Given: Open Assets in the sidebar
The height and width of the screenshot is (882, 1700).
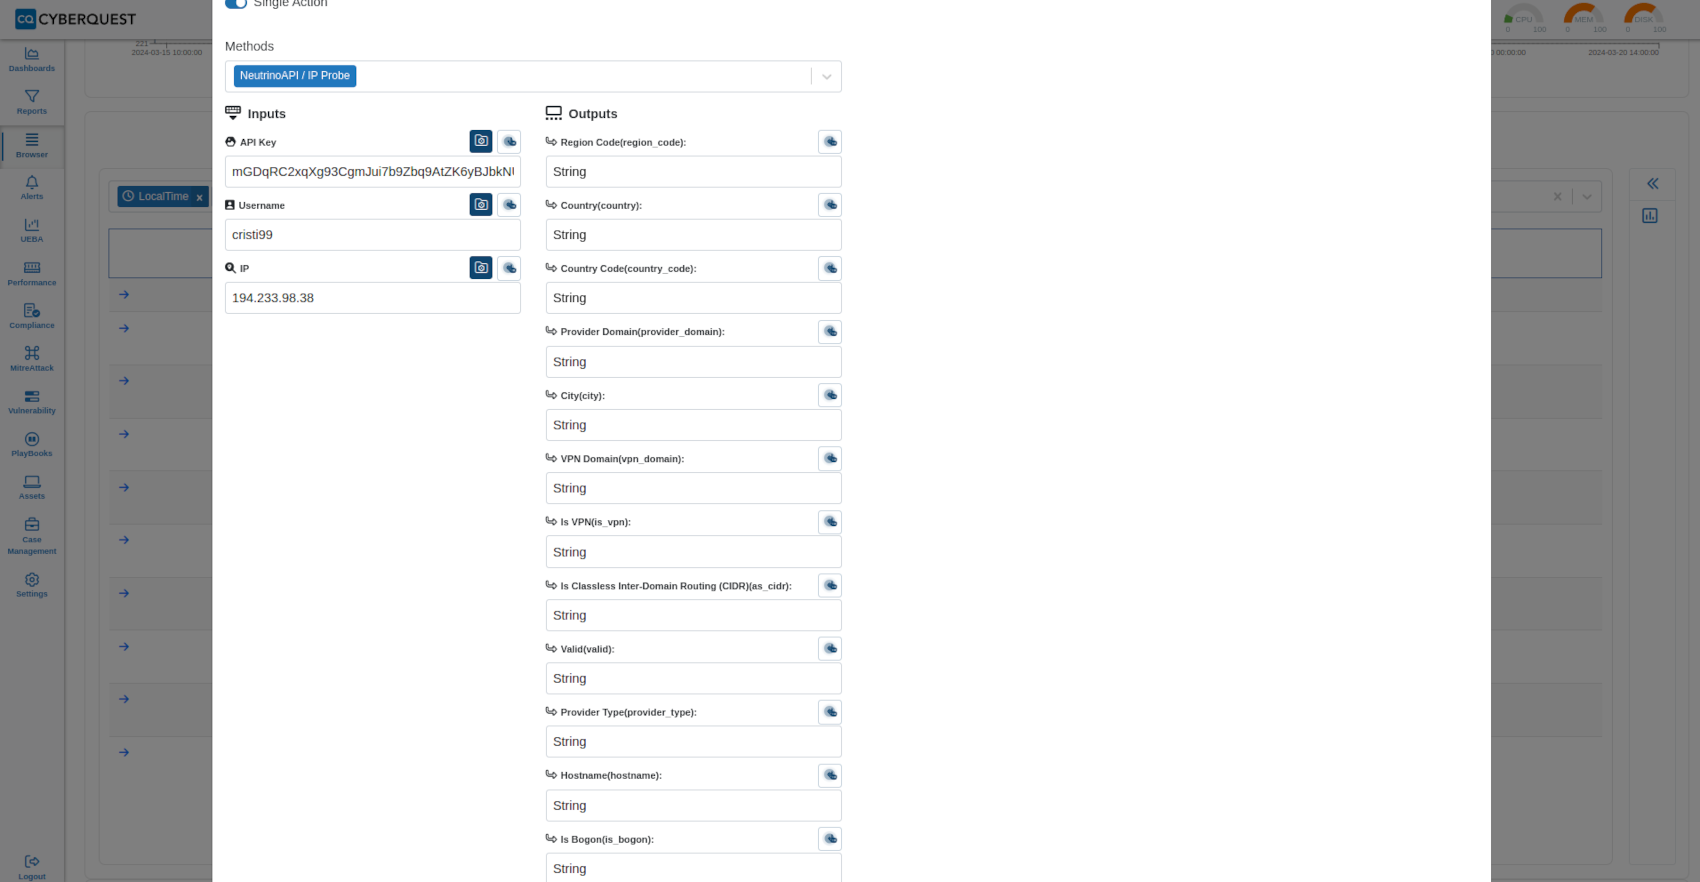Looking at the screenshot, I should (32, 488).
